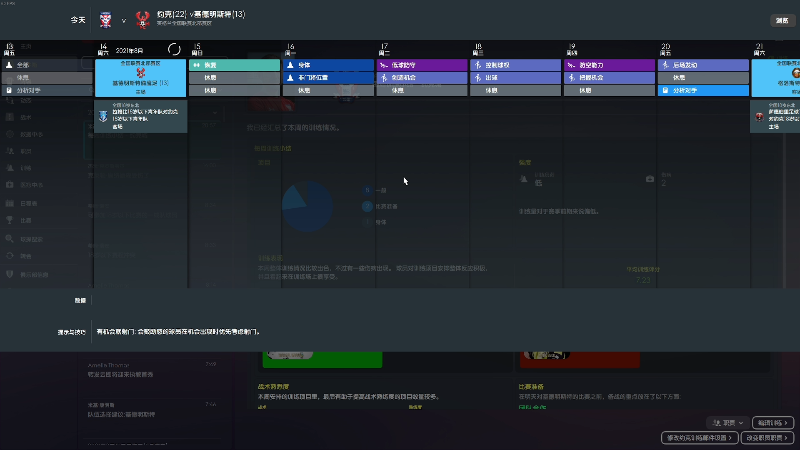
Task: Click 休息 rest slot on day 19
Action: 609,90
